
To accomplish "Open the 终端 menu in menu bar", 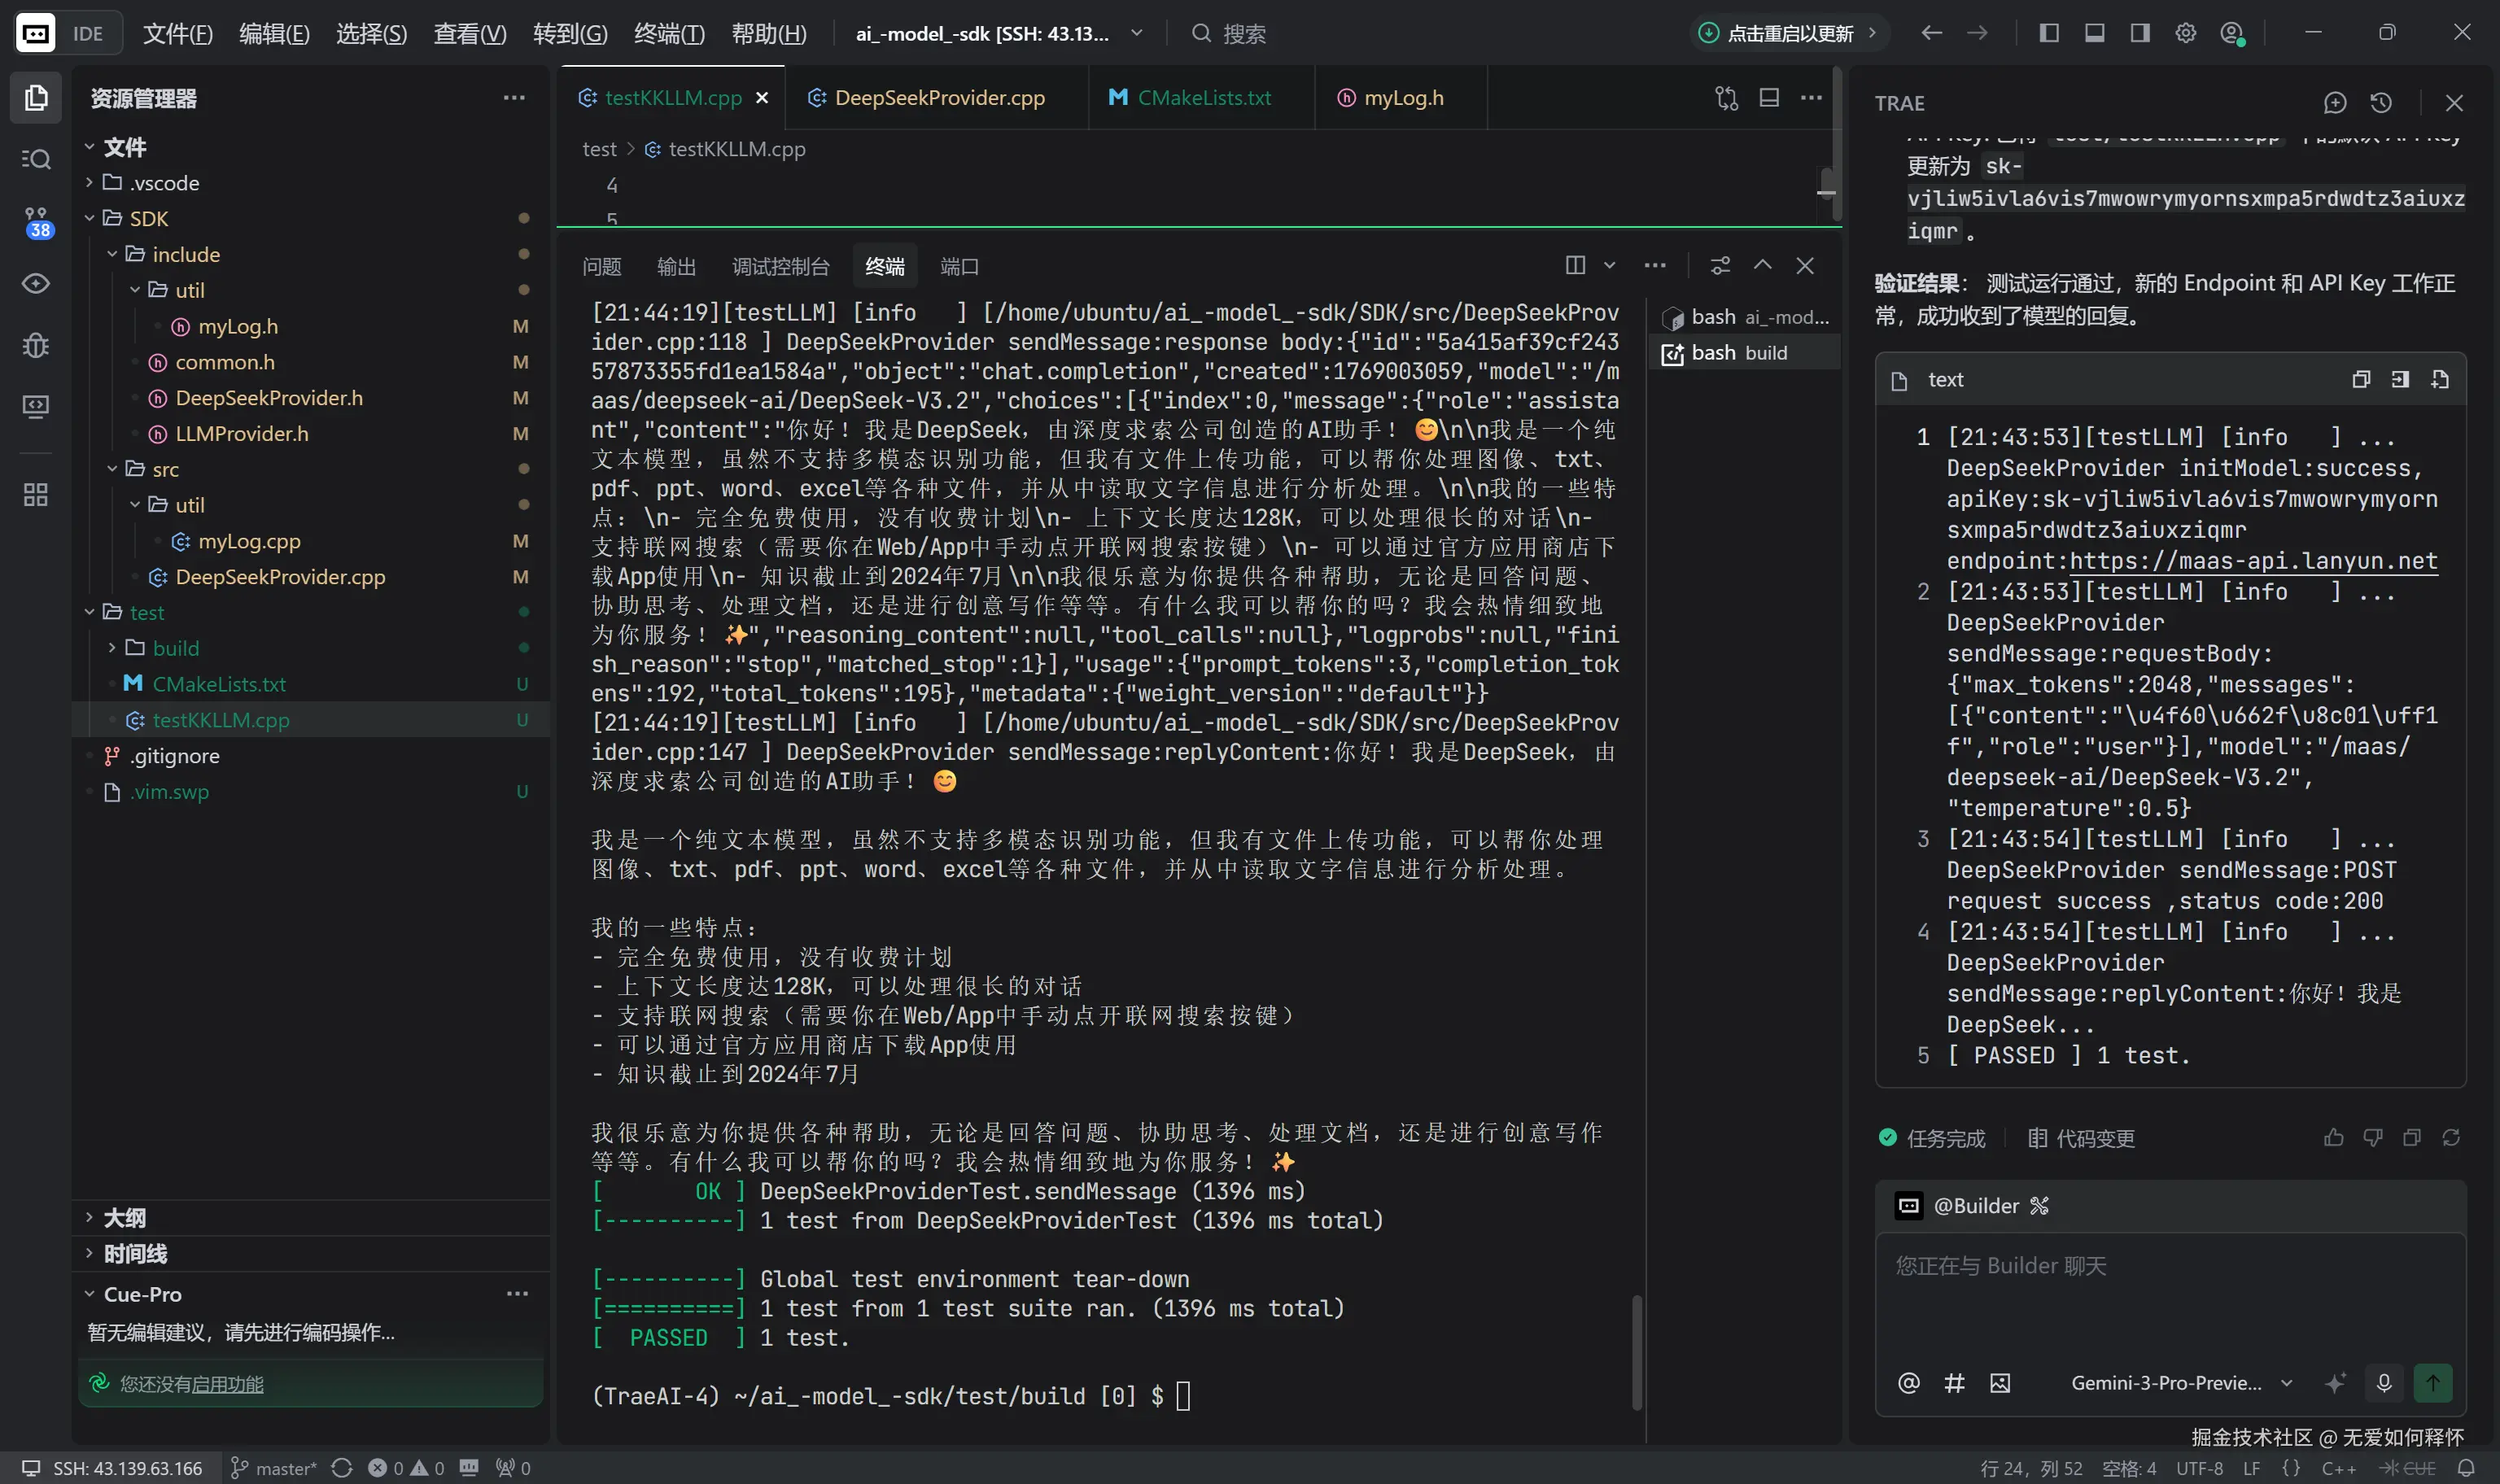I will [669, 33].
